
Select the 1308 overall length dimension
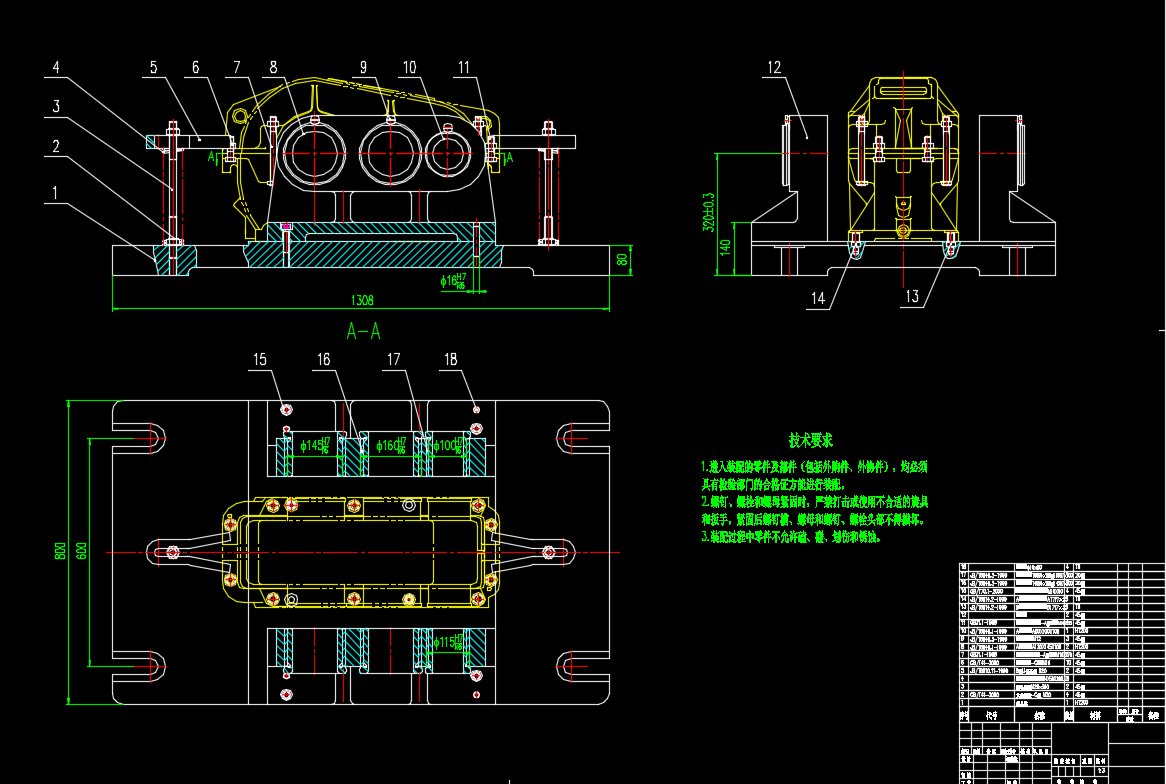(362, 301)
